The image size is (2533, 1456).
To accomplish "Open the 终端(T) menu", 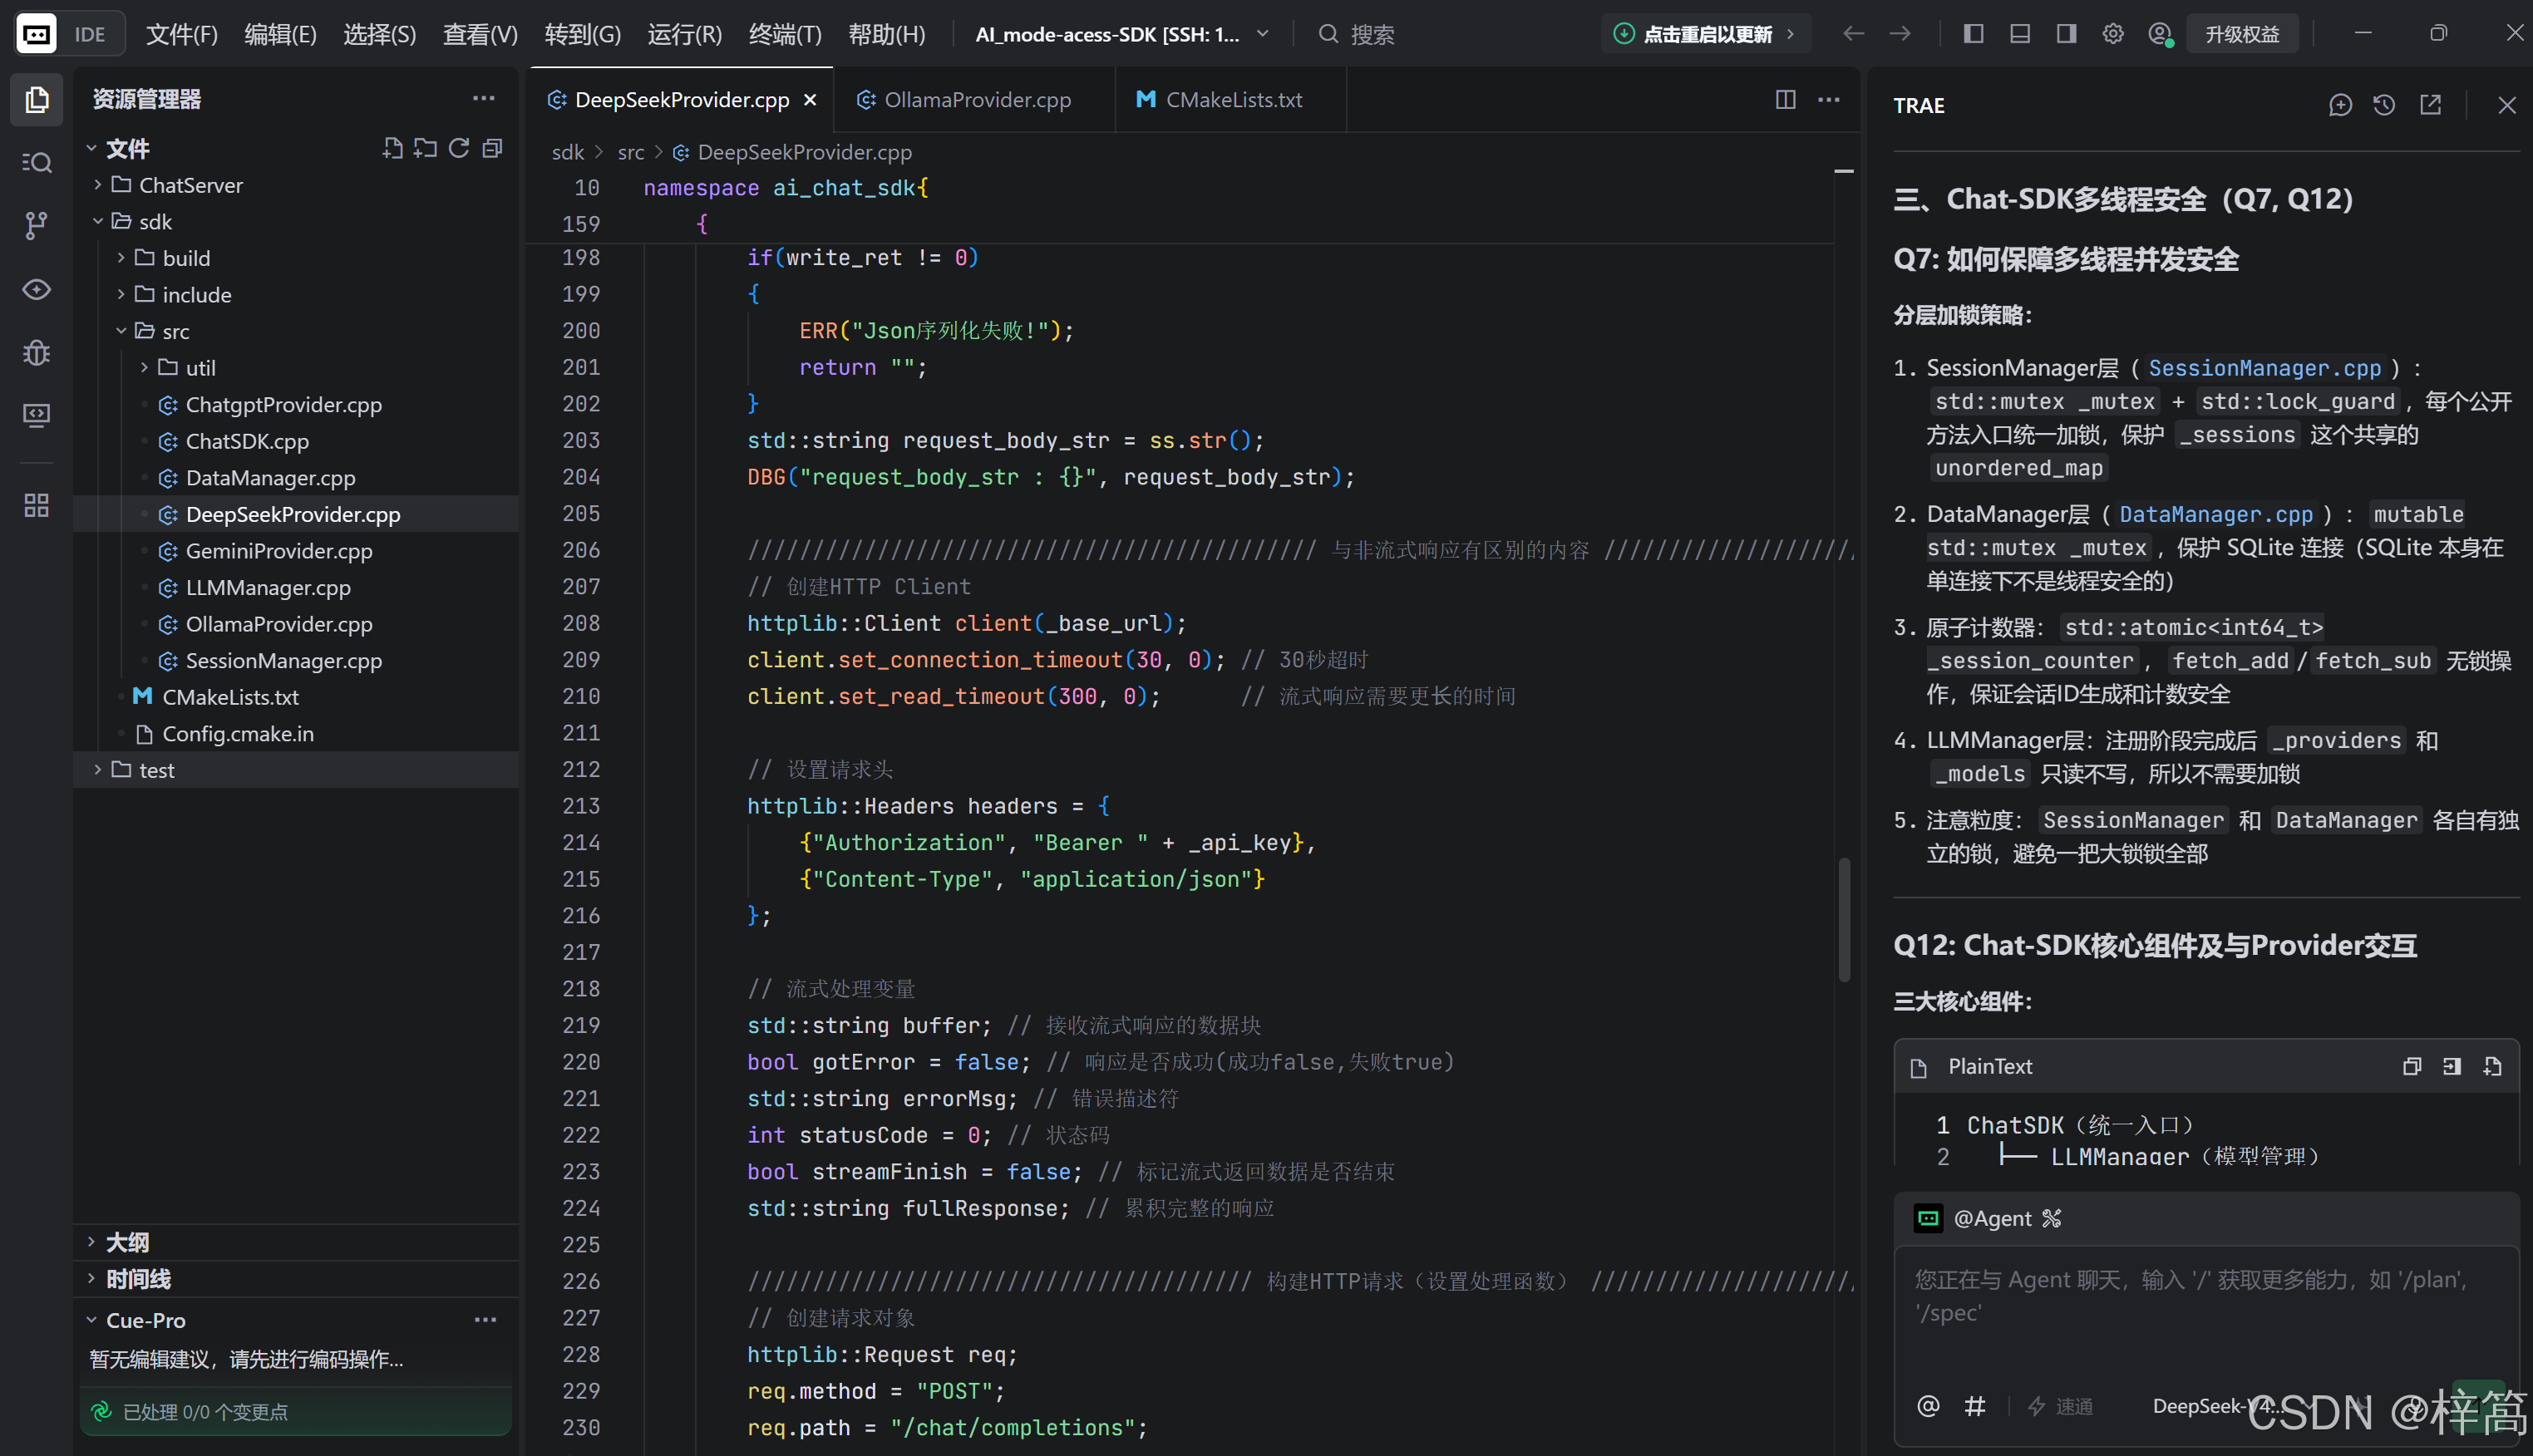I will coord(785,34).
